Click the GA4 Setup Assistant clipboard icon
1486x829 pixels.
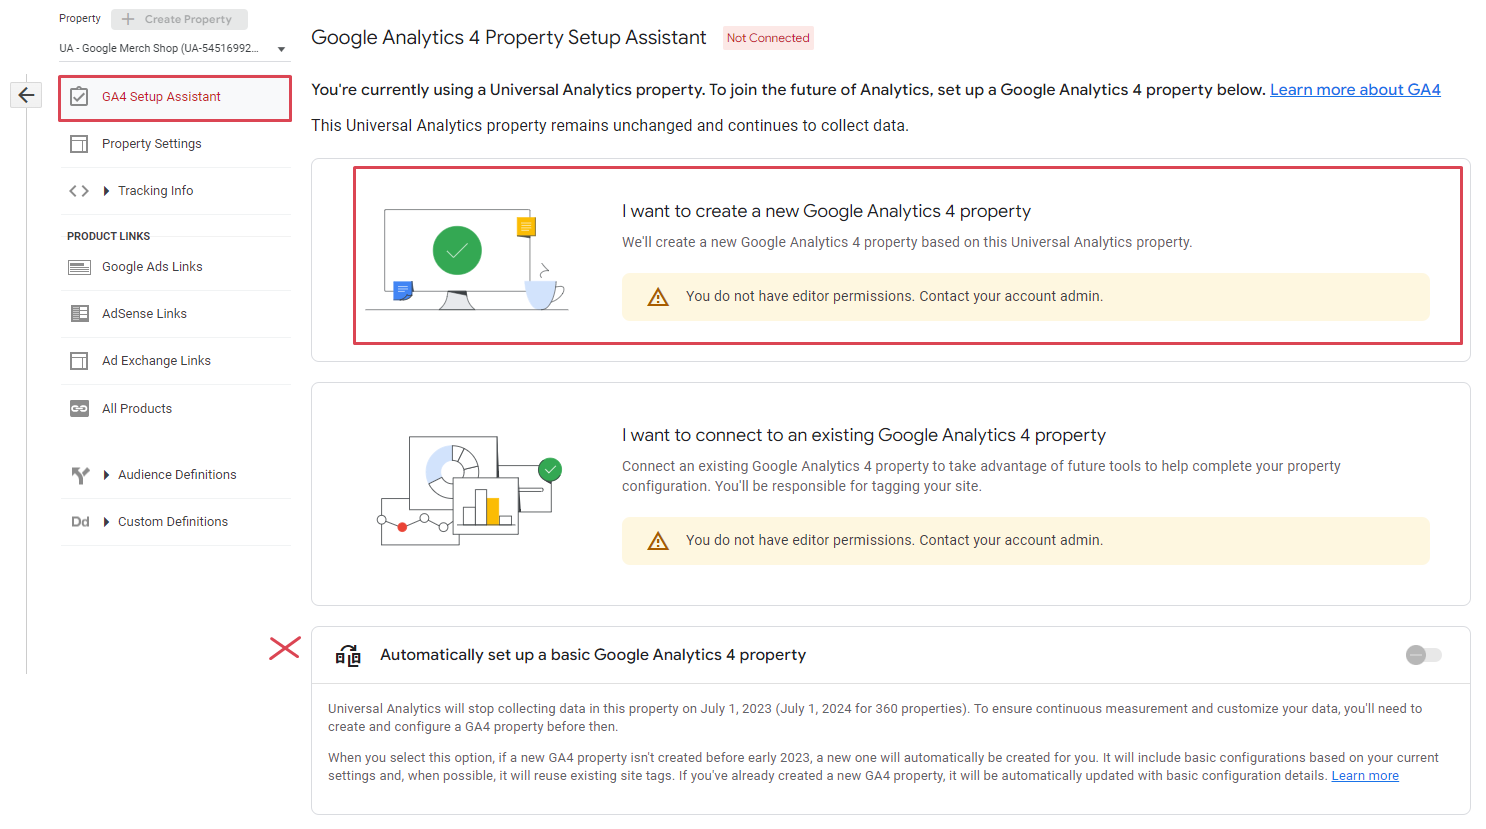pyautogui.click(x=79, y=97)
